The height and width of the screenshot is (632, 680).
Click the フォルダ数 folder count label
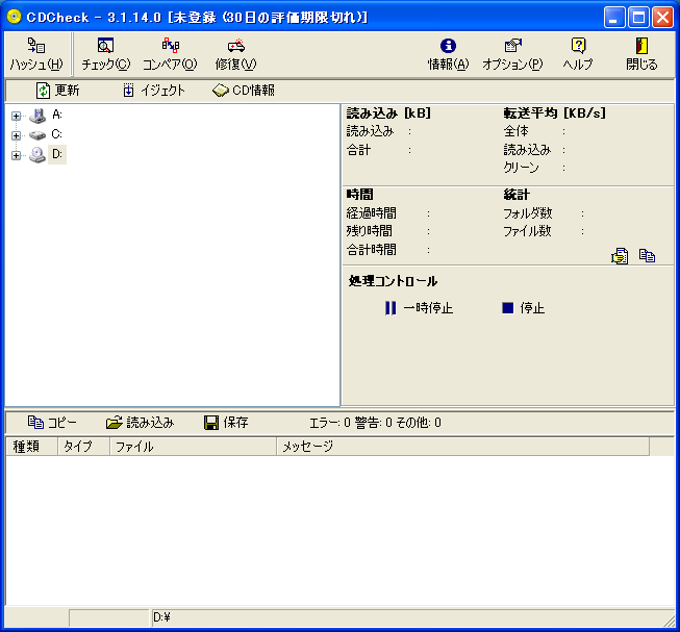(527, 213)
